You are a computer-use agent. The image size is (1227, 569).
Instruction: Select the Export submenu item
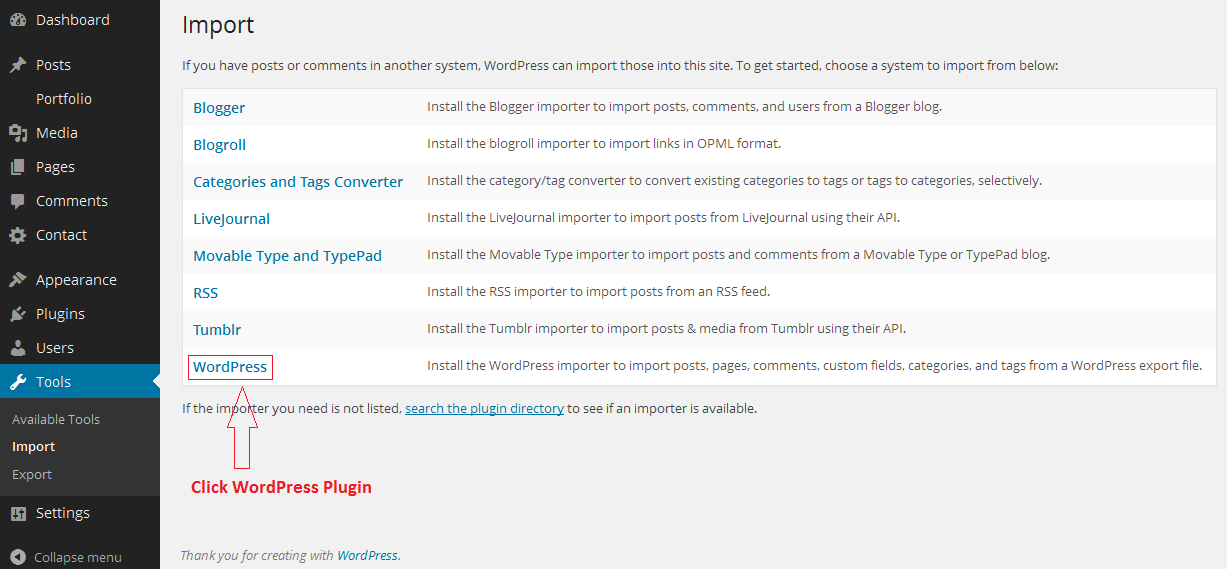(x=32, y=475)
